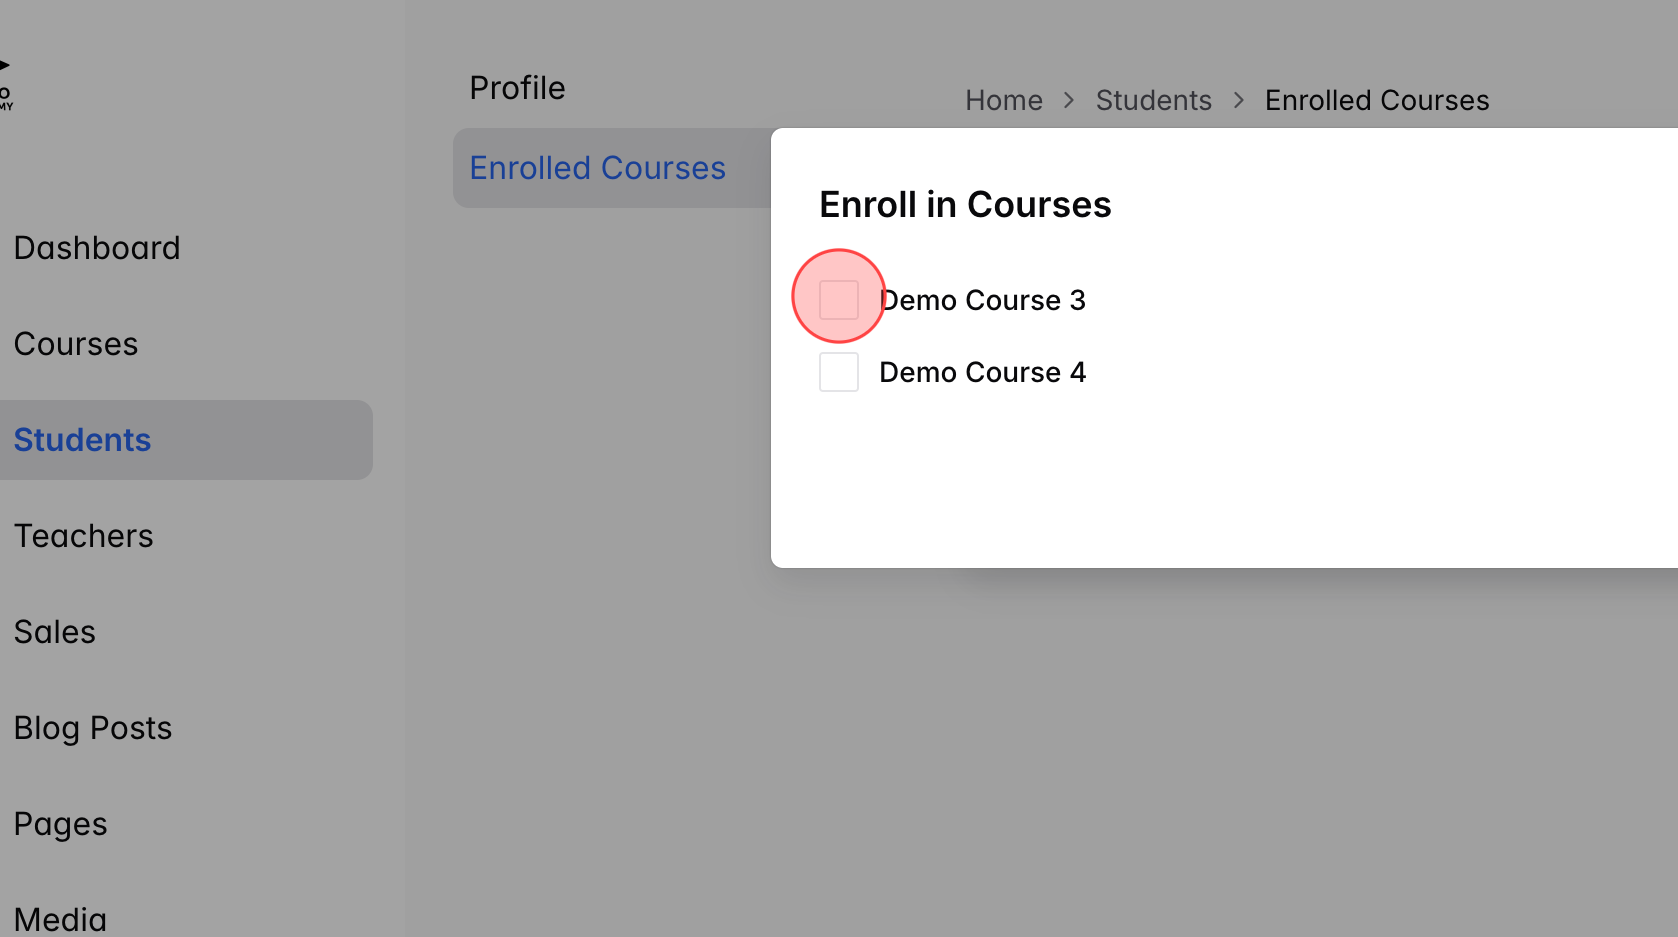Click the Enroll in Courses dialog heading
The image size is (1678, 937).
tap(965, 204)
